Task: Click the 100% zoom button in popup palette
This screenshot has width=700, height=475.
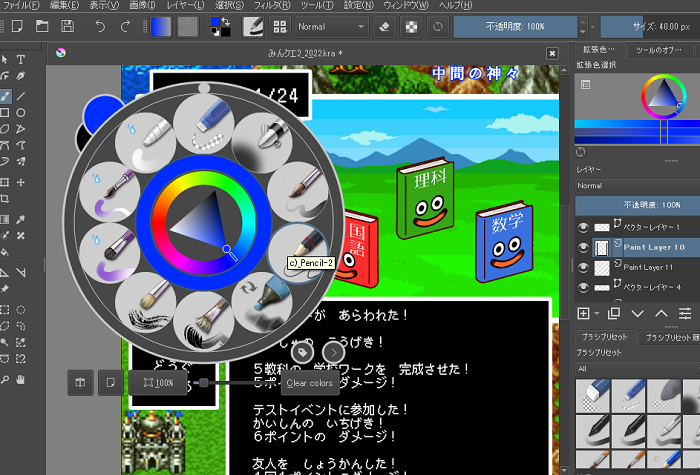Action: (x=158, y=382)
